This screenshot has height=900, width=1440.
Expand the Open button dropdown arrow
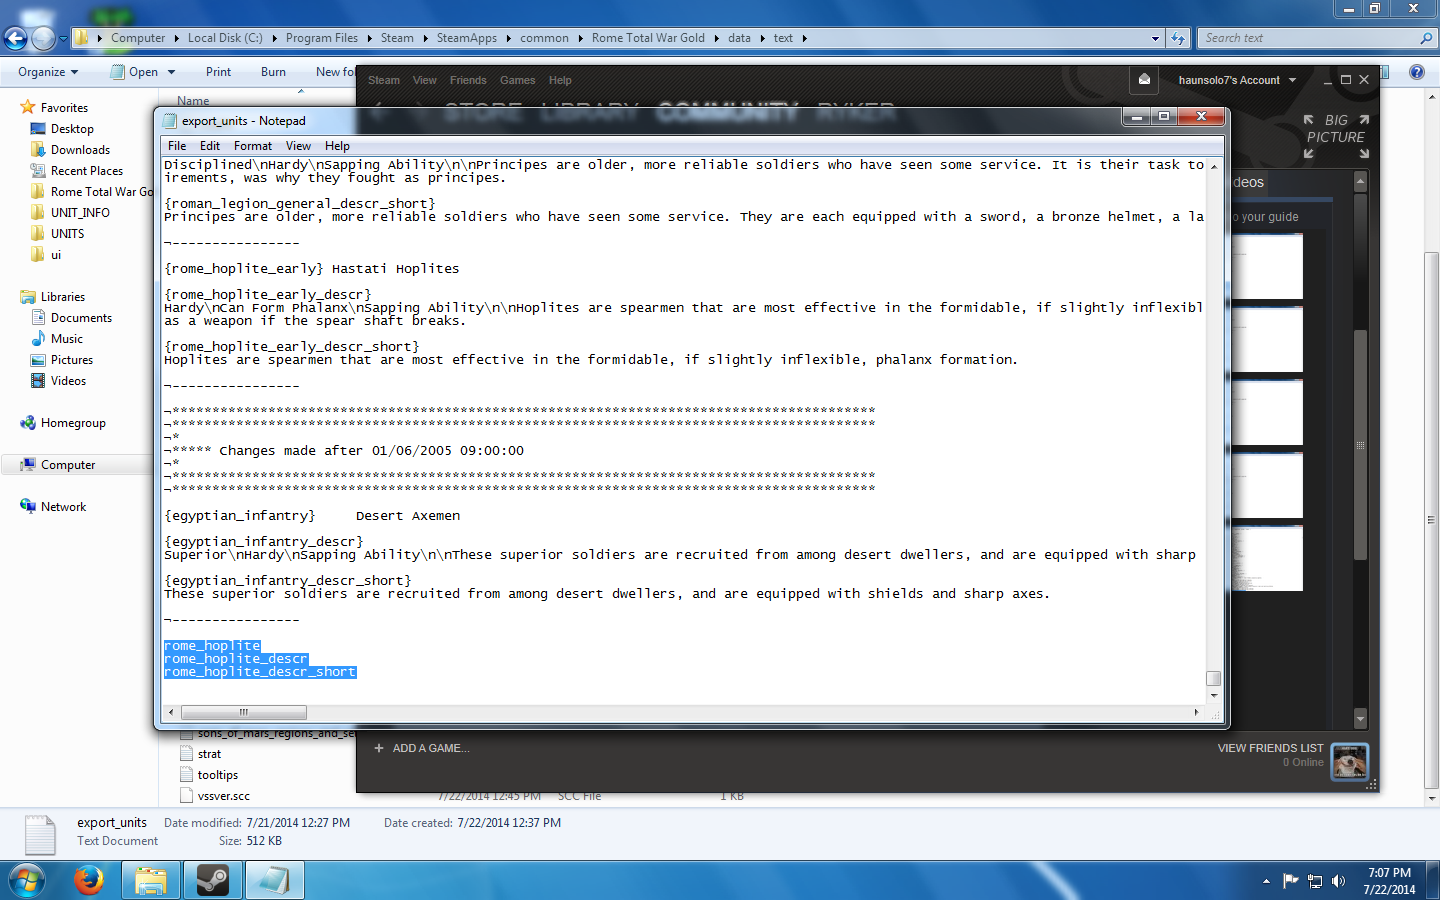[x=172, y=72]
